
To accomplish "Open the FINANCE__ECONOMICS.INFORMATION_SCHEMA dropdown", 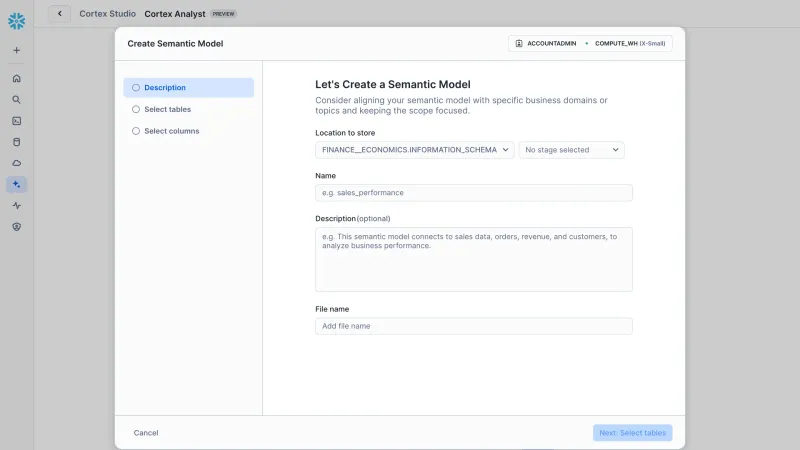I will pyautogui.click(x=415, y=150).
